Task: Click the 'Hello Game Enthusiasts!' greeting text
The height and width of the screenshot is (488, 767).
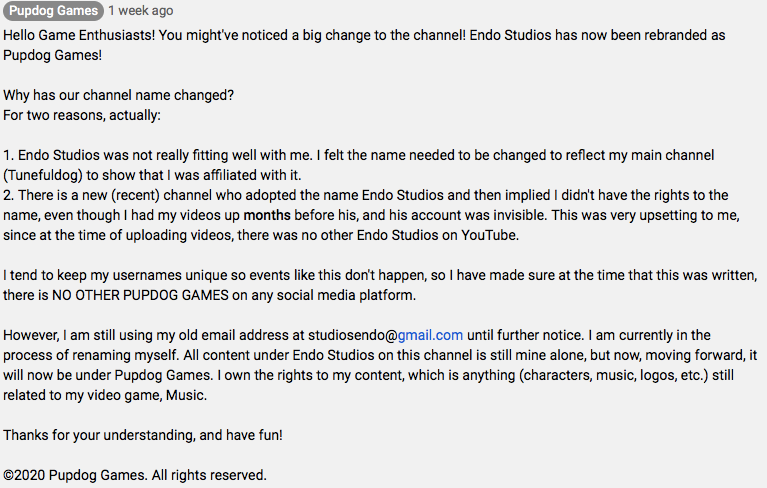Action: tap(79, 36)
